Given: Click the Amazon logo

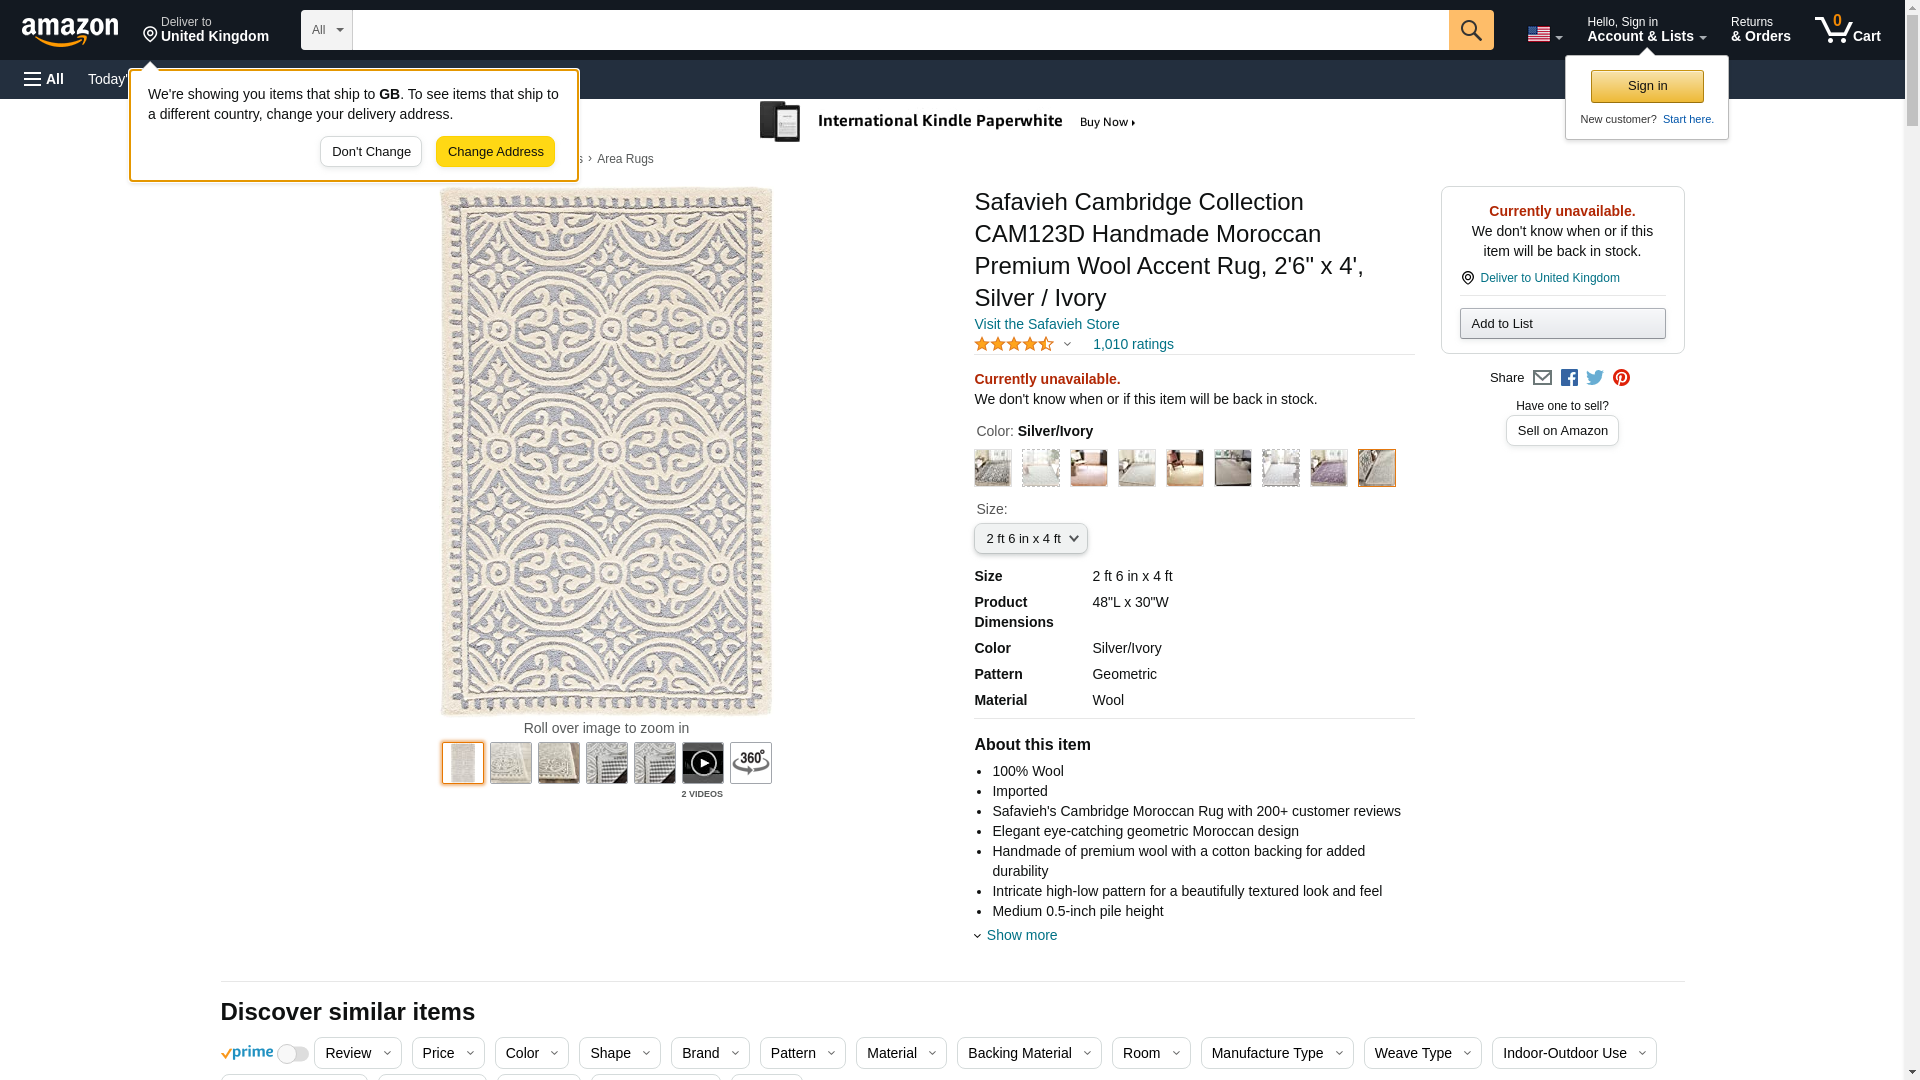Looking at the screenshot, I should point(70,32).
